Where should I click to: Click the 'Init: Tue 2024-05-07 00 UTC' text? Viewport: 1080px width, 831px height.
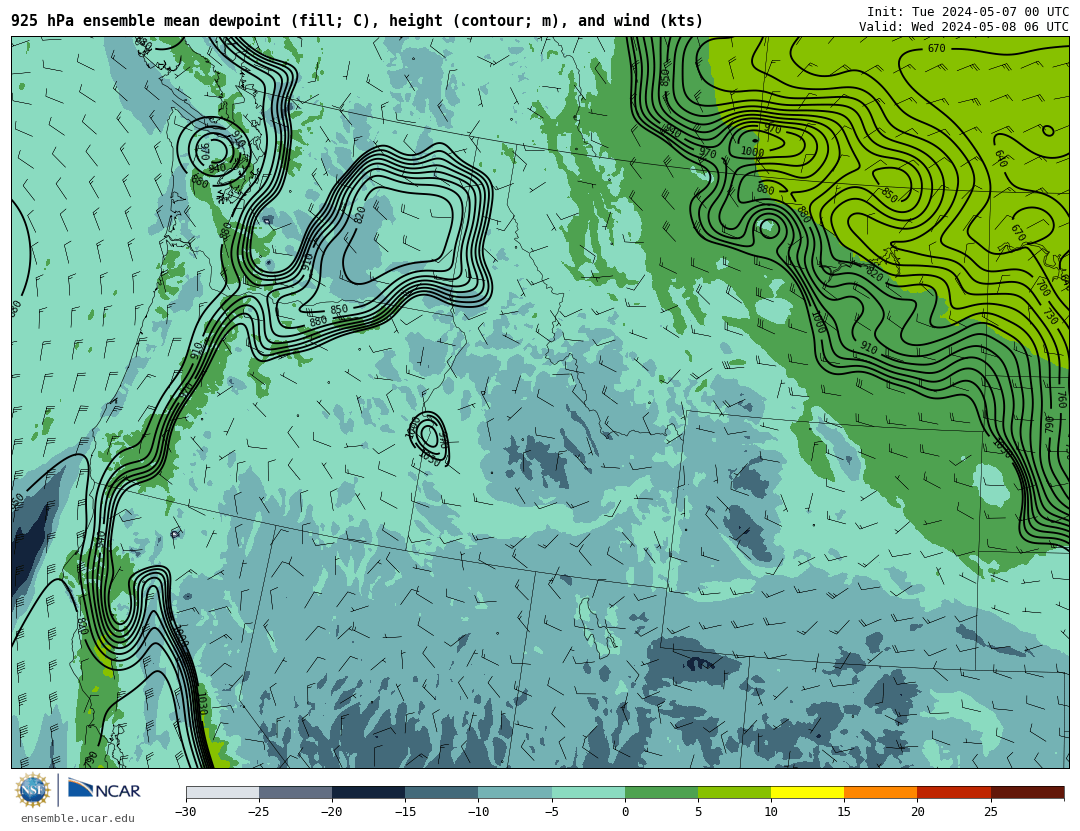(968, 12)
